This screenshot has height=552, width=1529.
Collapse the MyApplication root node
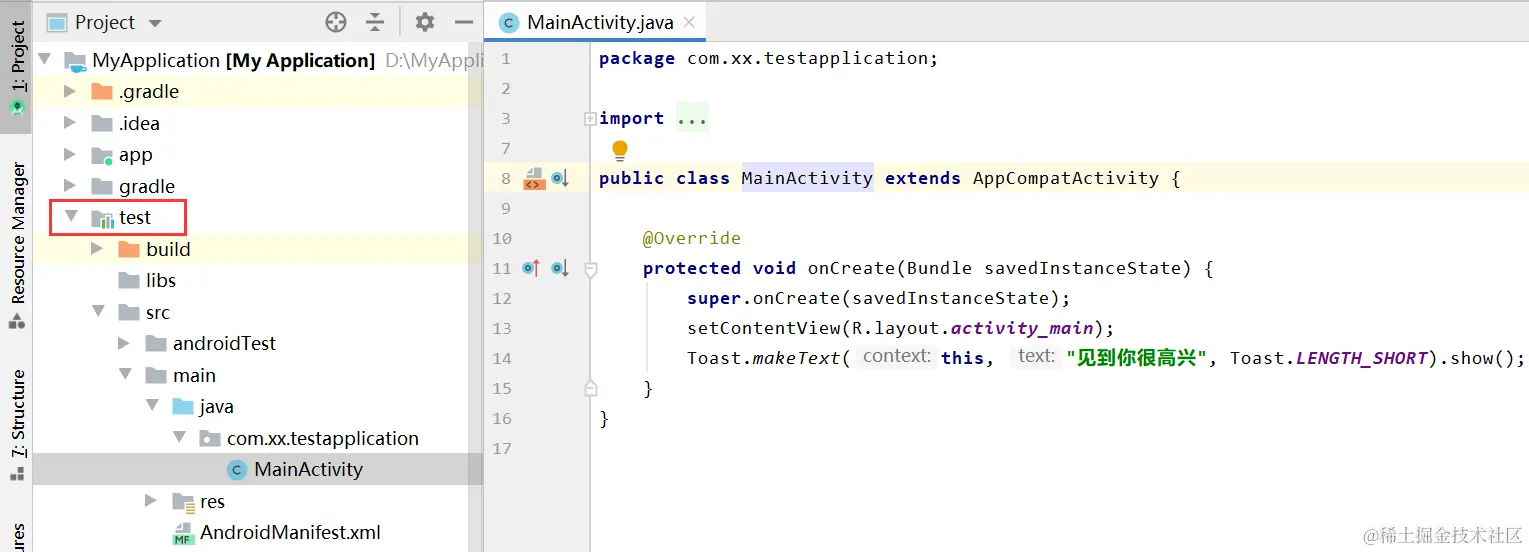tap(46, 60)
